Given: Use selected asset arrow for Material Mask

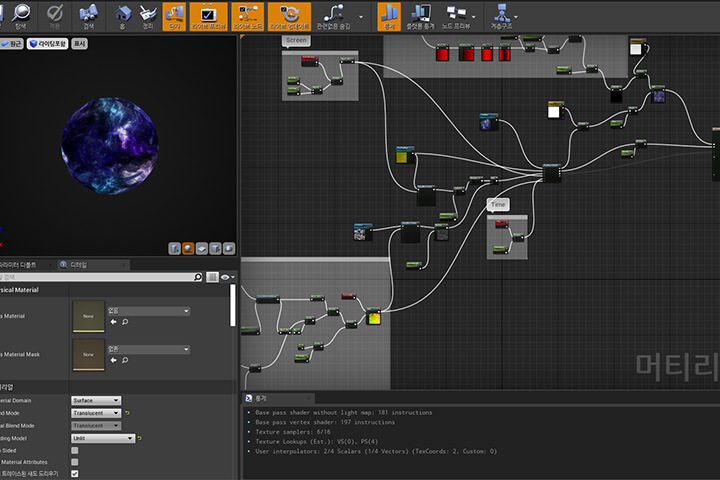Looking at the screenshot, I should [113, 361].
